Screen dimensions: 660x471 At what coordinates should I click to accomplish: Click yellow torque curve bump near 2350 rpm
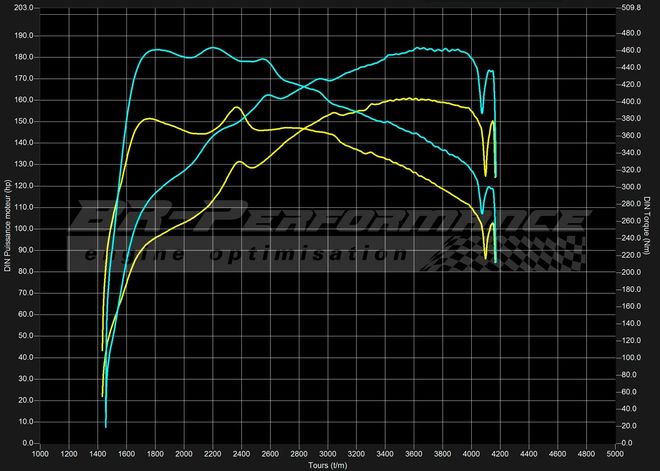pos(236,107)
